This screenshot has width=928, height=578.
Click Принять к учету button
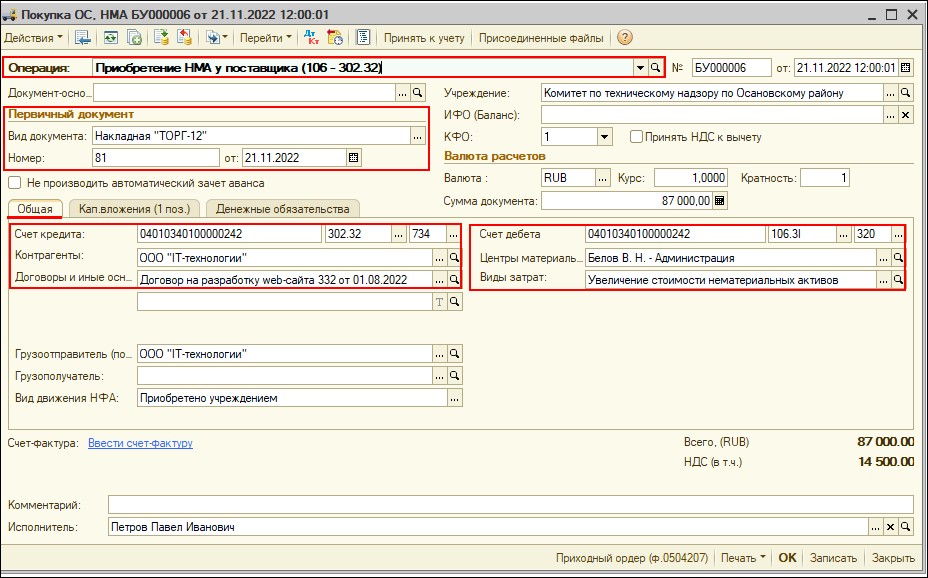pyautogui.click(x=424, y=38)
